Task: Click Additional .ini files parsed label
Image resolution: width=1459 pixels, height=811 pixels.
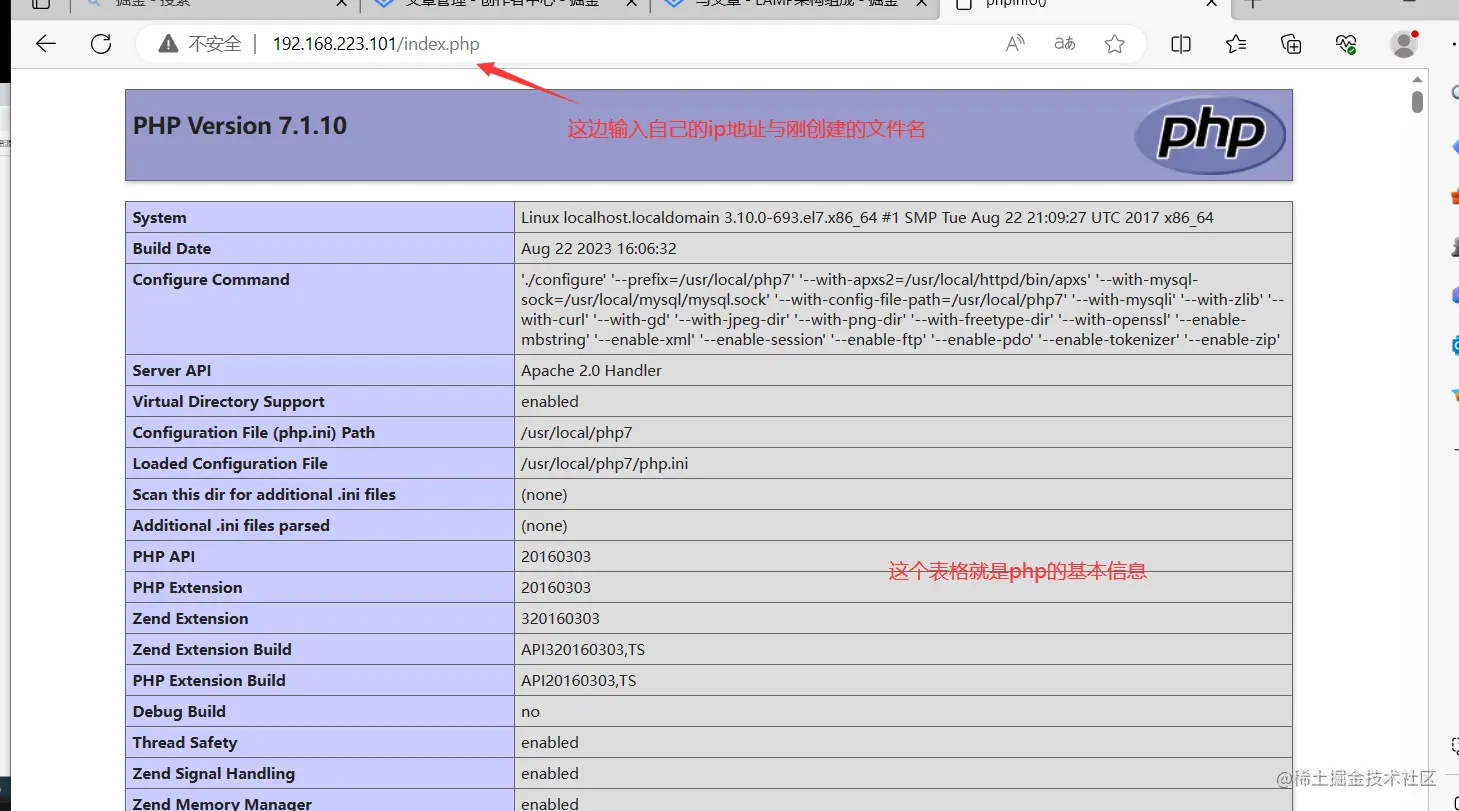Action: (x=231, y=526)
